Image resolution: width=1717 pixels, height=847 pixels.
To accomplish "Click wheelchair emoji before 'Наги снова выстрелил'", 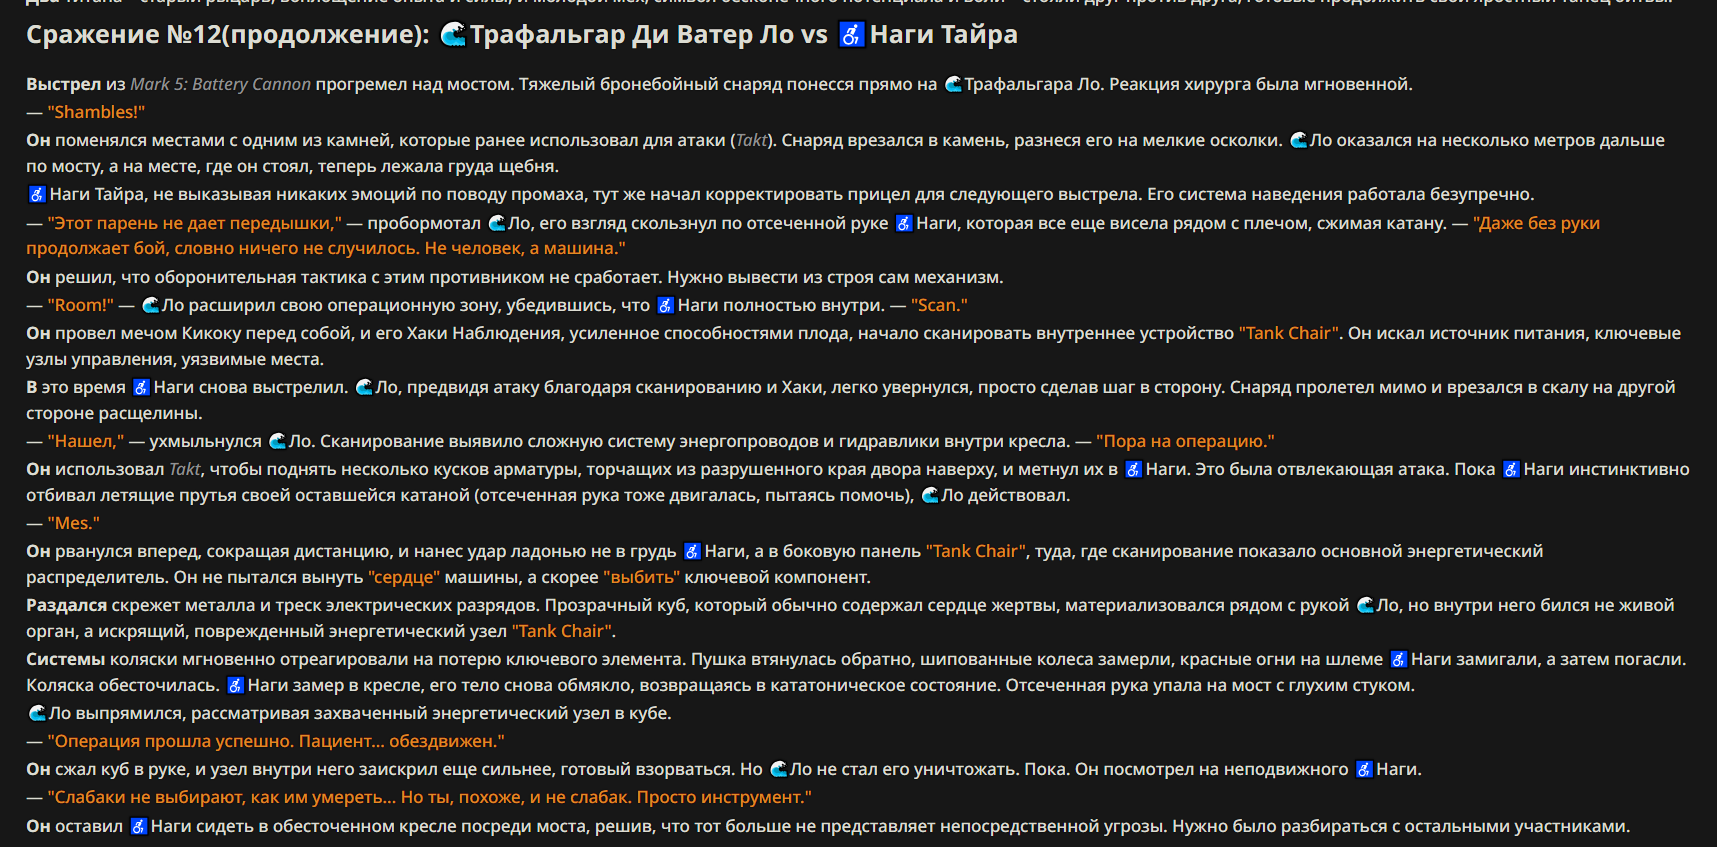I will click(142, 387).
